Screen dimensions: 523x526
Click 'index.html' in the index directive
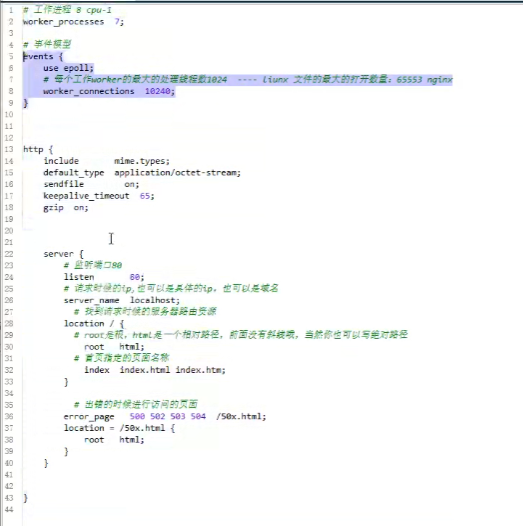point(145,370)
